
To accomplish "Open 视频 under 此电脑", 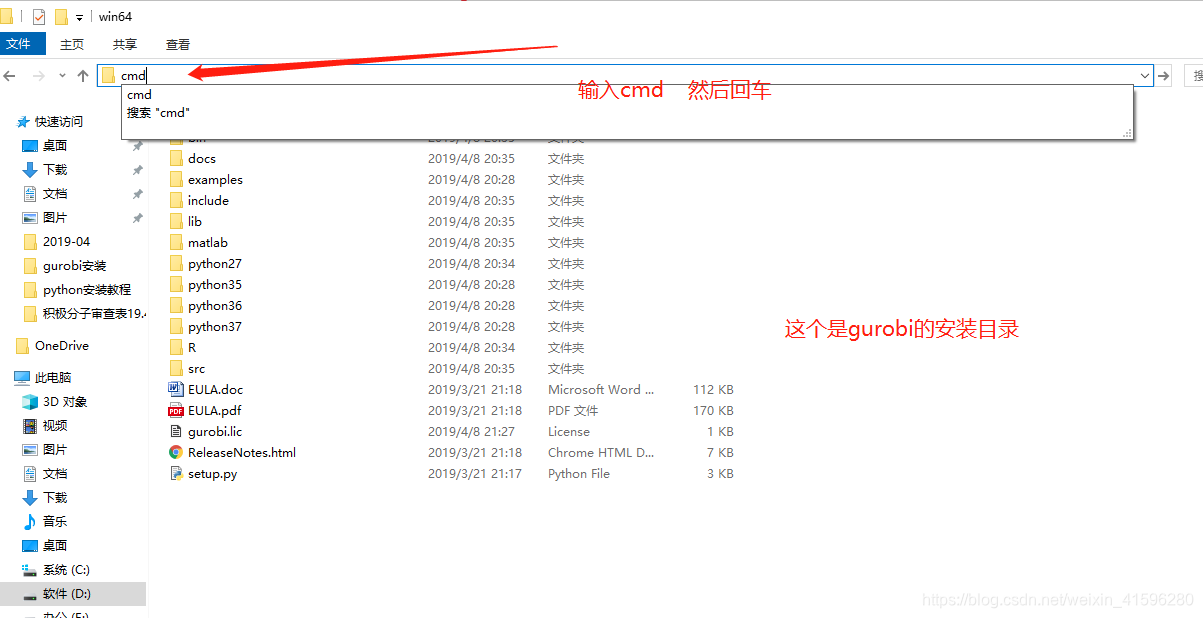I will [55, 426].
